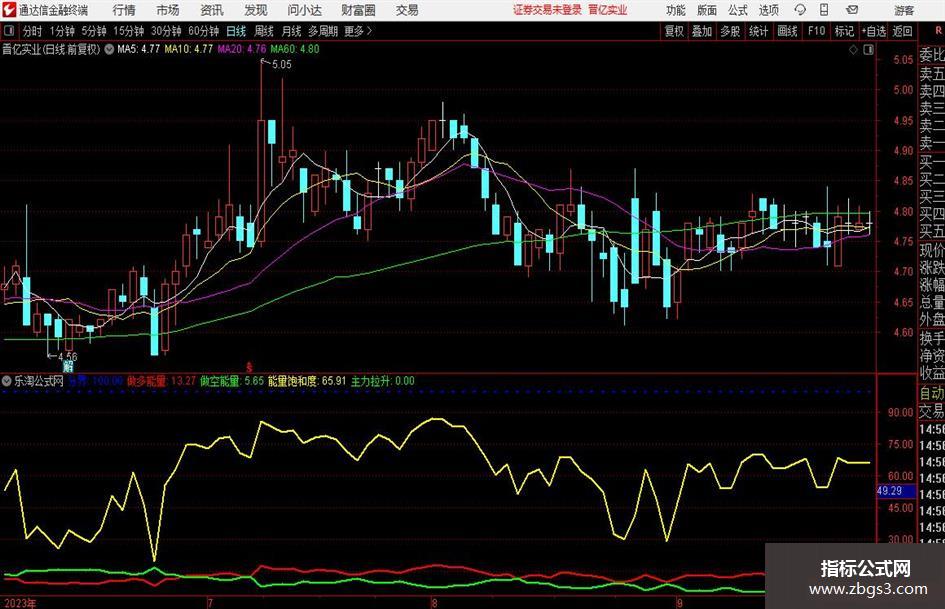Open the 功能 menu
The image size is (945, 609).
pos(676,10)
